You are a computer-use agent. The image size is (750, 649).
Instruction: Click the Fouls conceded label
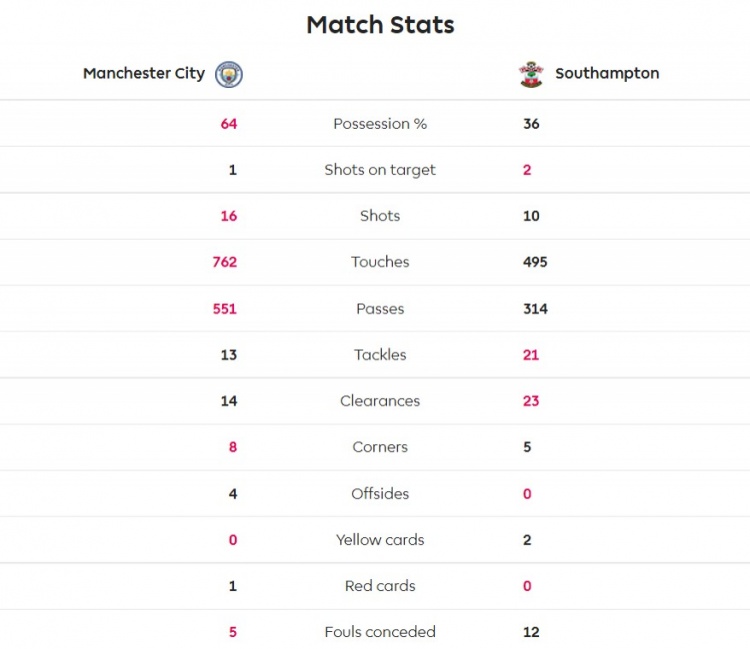(x=380, y=632)
